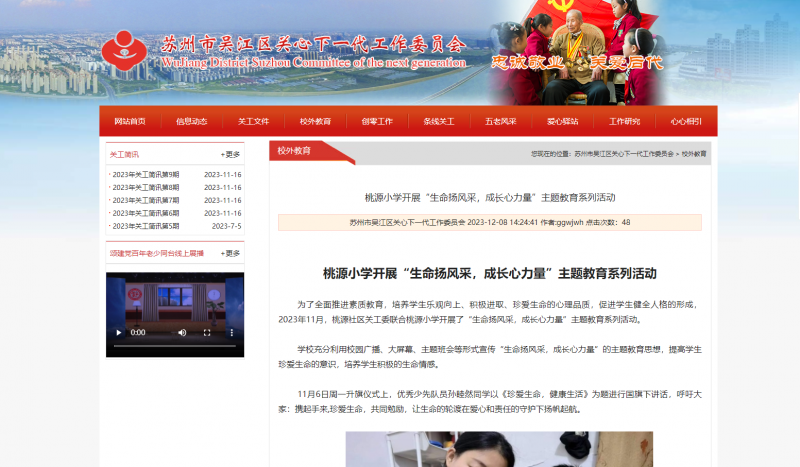Click the red committee logo in header

click(x=124, y=51)
